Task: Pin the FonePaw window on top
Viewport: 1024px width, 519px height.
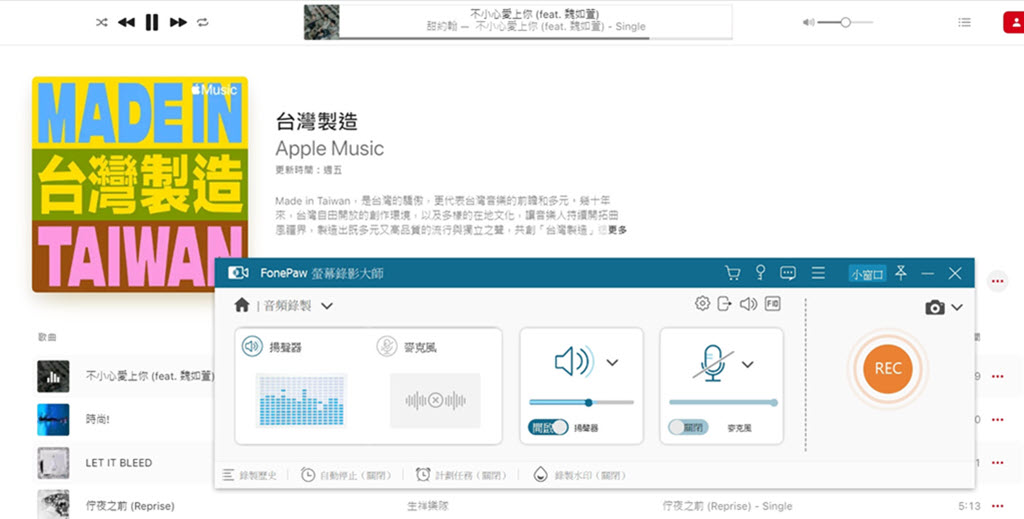Action: tap(901, 272)
